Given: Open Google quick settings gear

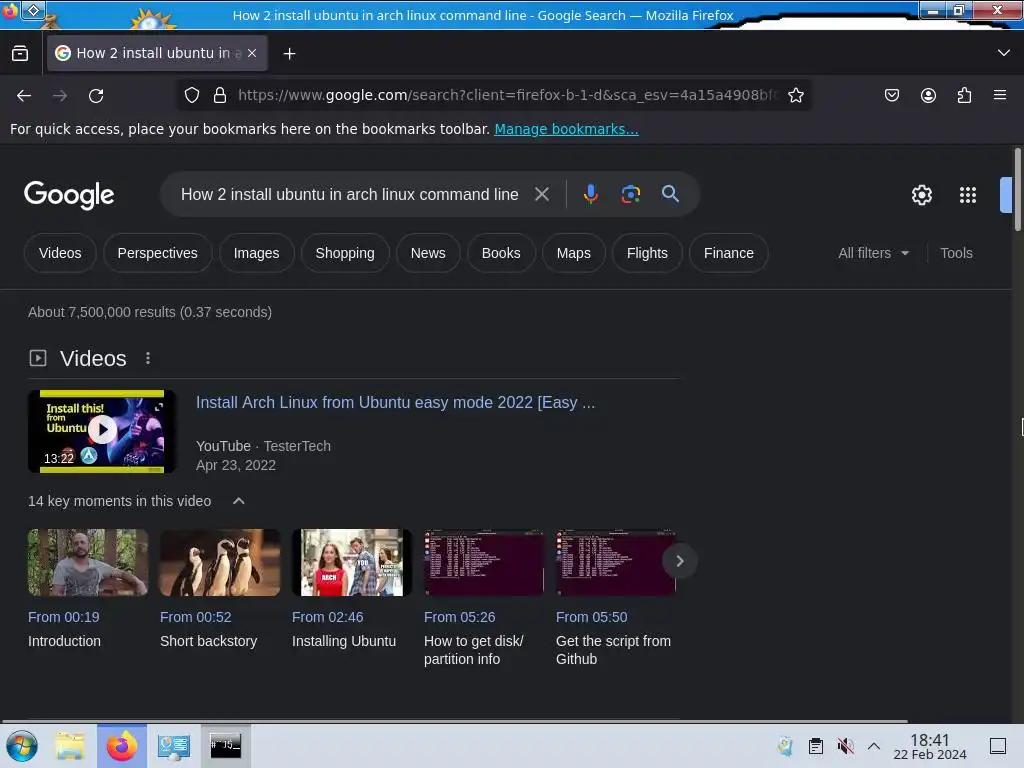Looking at the screenshot, I should [x=921, y=195].
